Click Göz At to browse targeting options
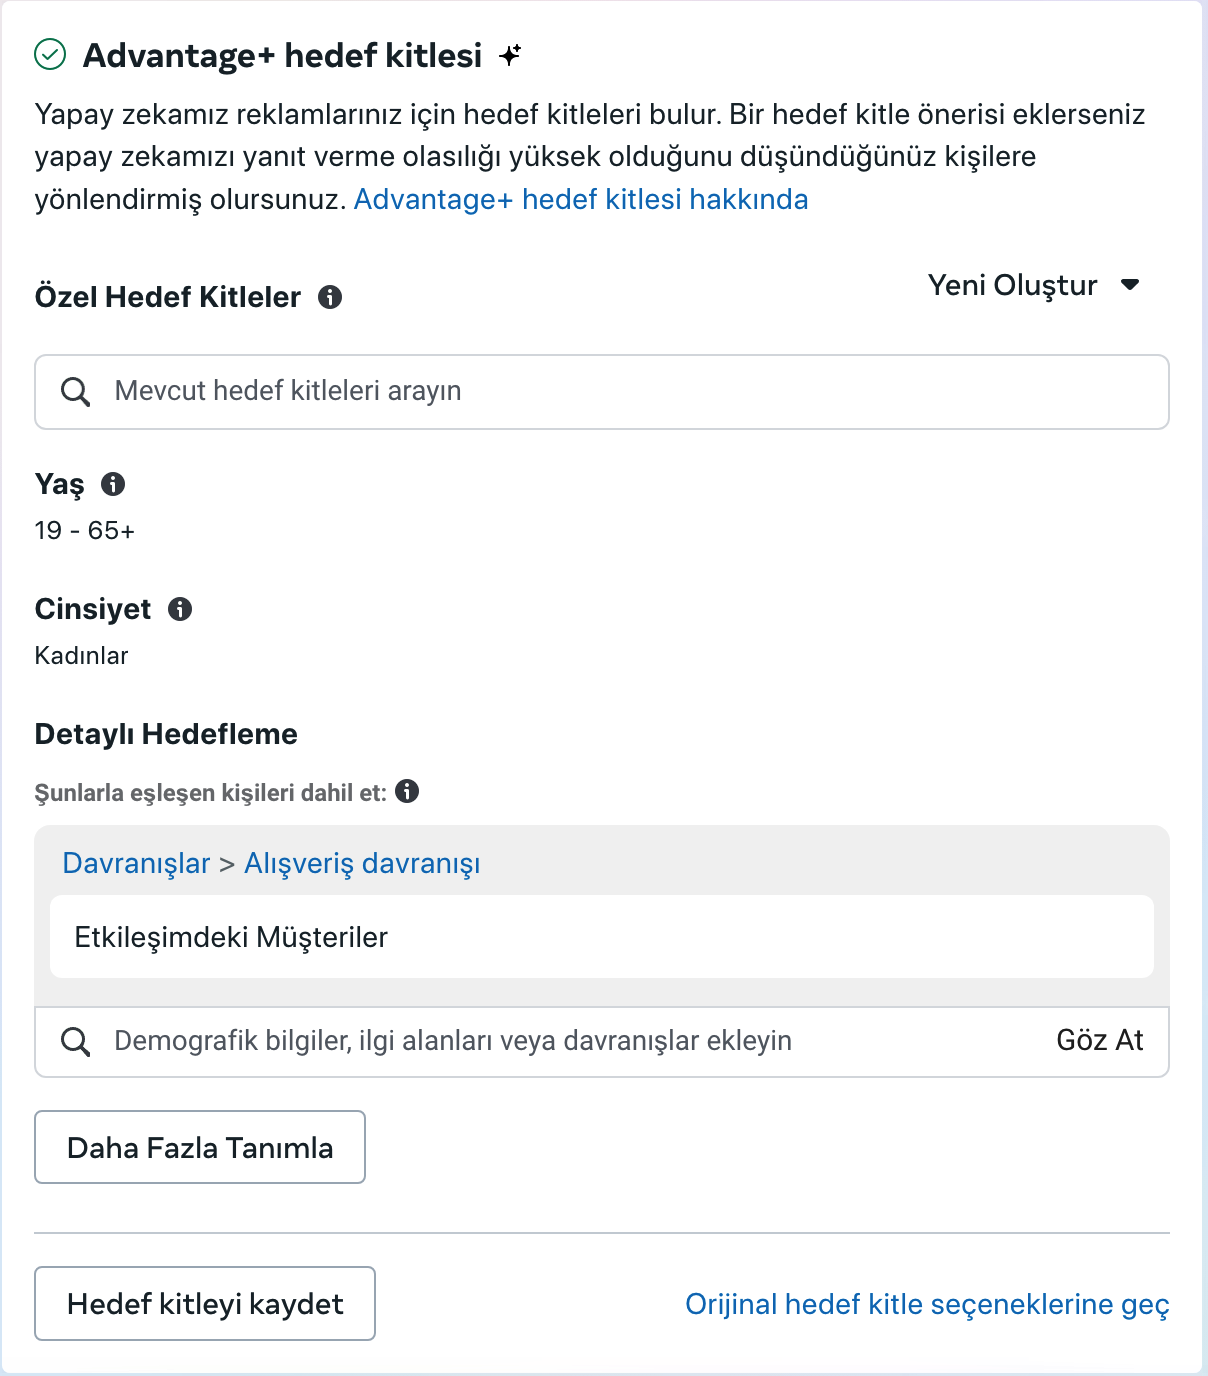This screenshot has width=1208, height=1376. point(1100,1040)
